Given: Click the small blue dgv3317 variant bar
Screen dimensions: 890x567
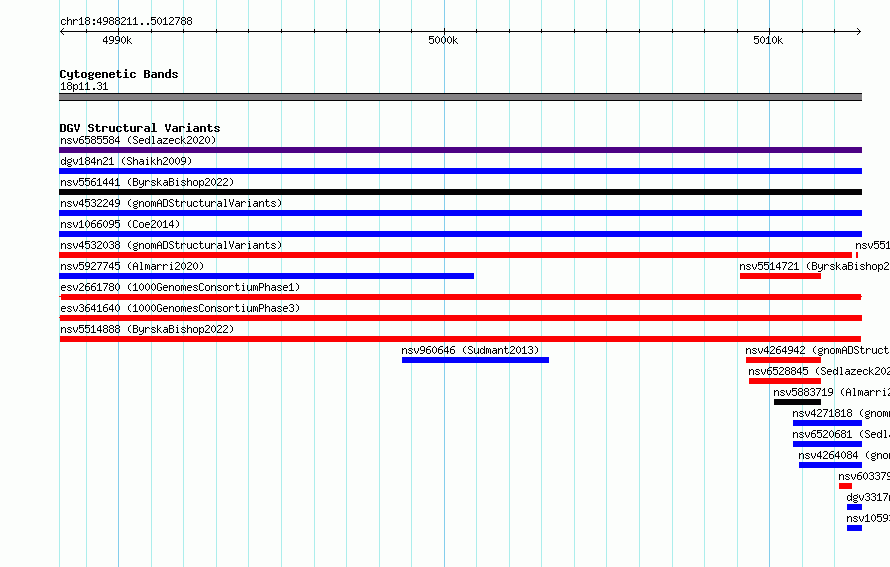Looking at the screenshot, I should [x=854, y=507].
